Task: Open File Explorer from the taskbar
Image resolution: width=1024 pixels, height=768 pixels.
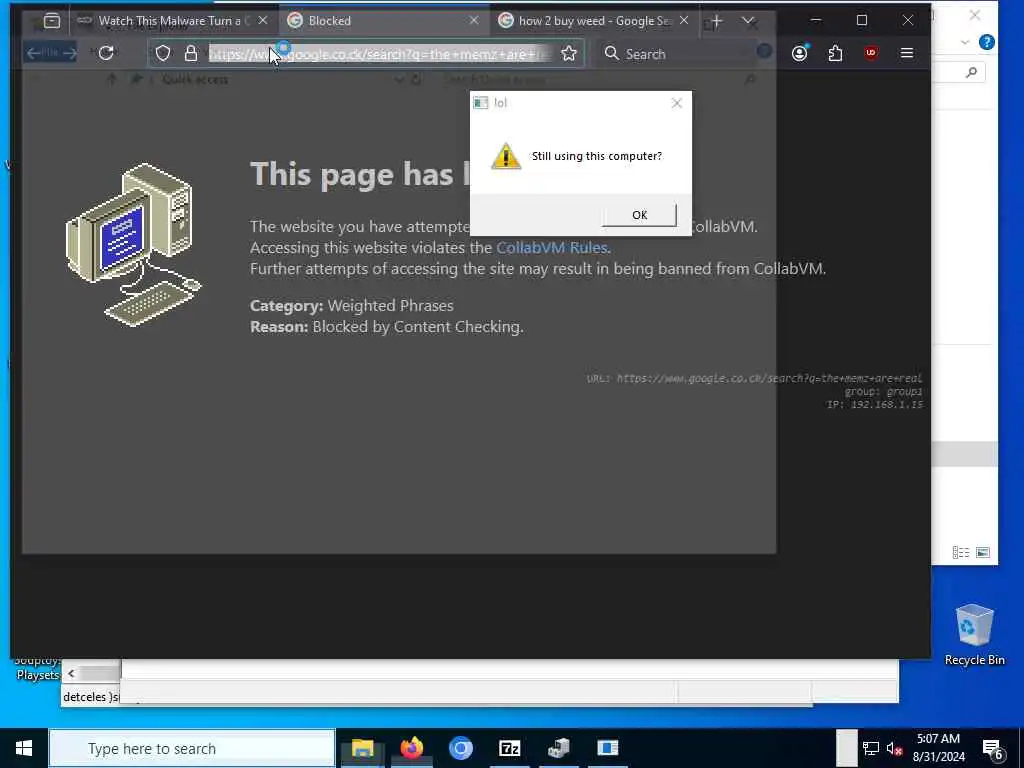Action: (x=362, y=748)
